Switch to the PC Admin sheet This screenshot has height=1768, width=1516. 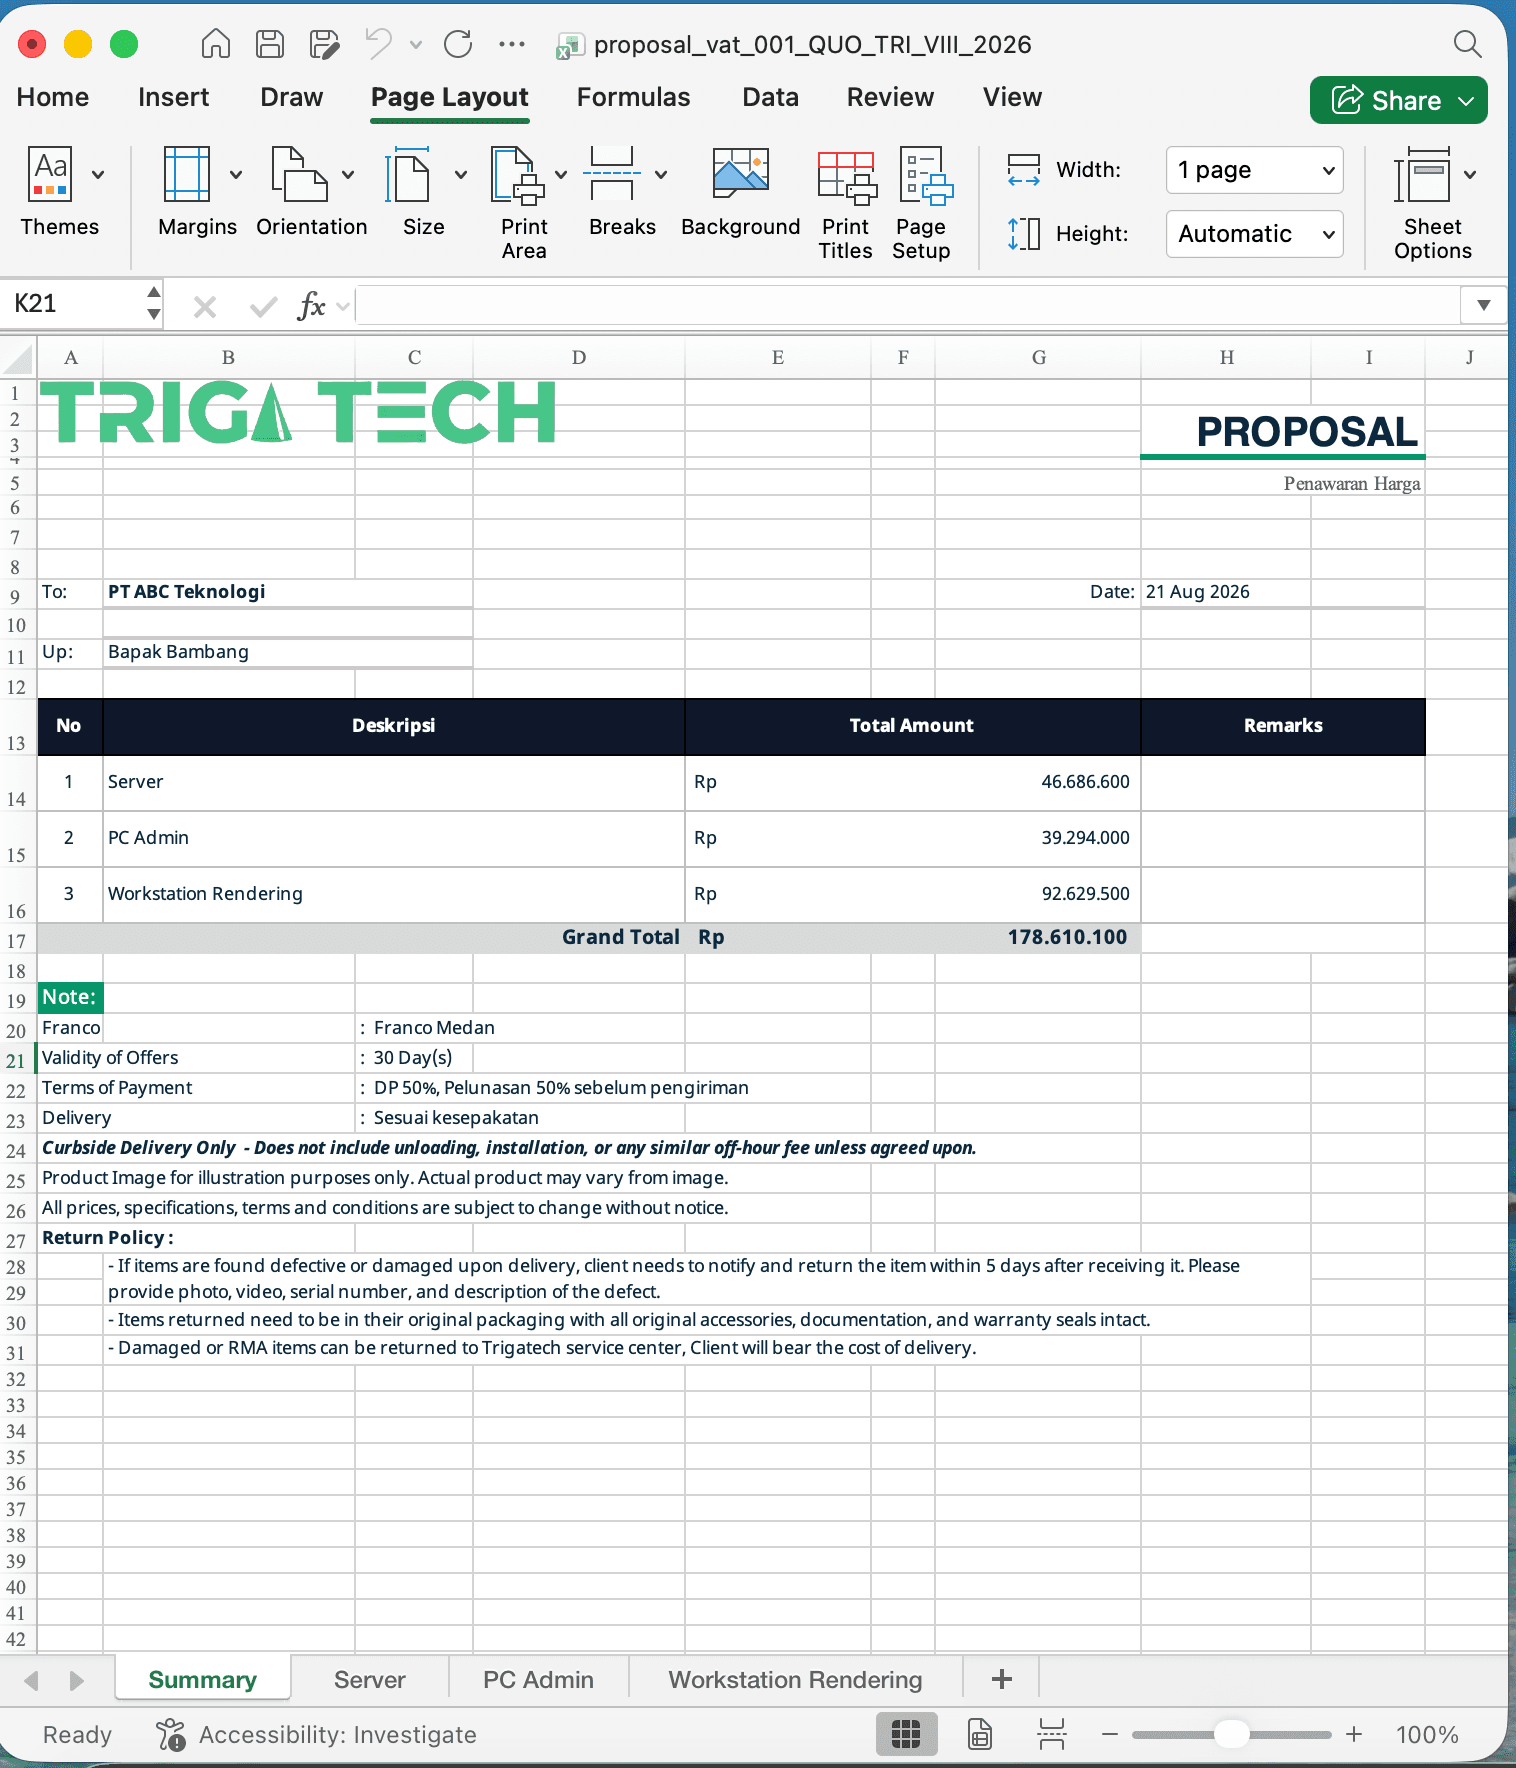pos(539,1680)
